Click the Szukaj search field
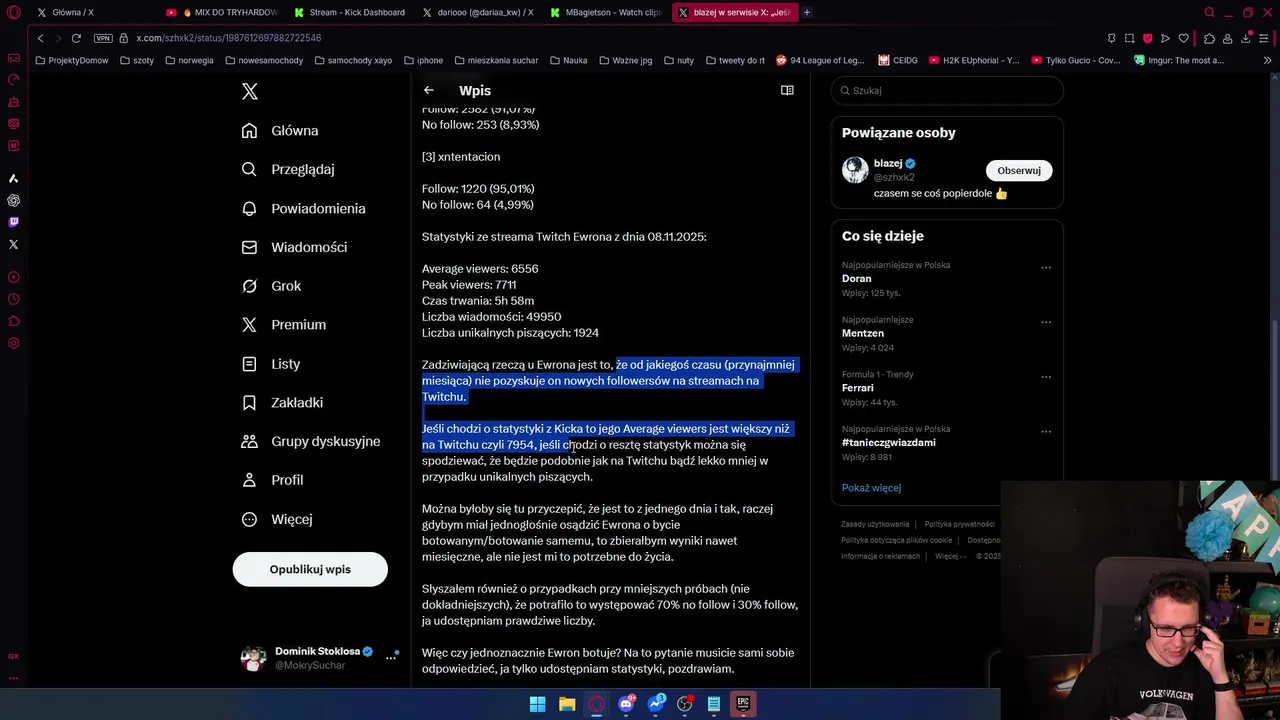The image size is (1280, 720). point(947,90)
